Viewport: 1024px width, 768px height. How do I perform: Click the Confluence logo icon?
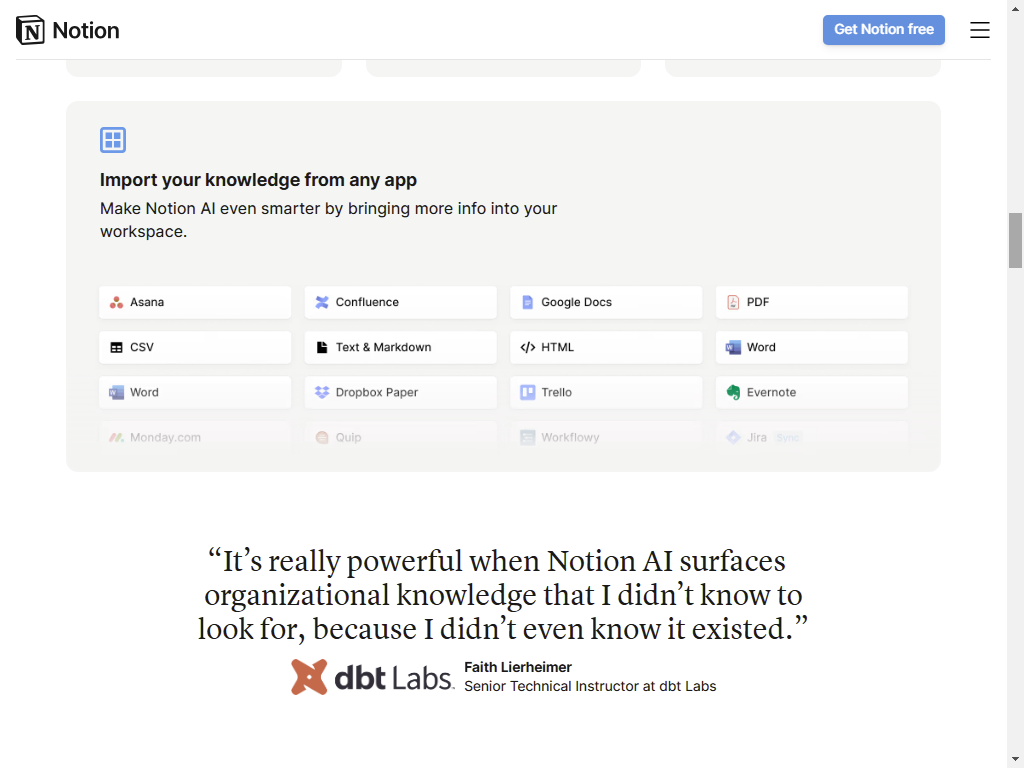click(322, 302)
